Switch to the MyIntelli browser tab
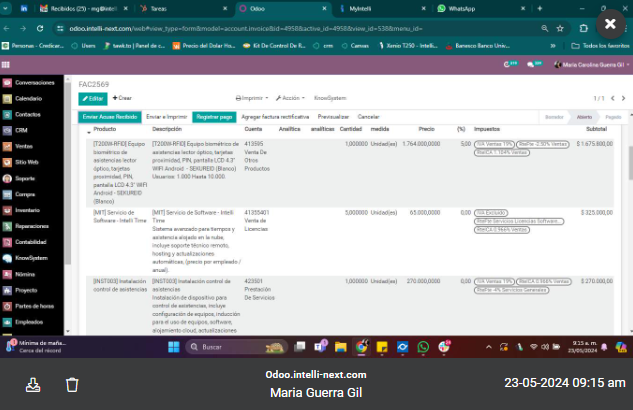The width and height of the screenshot is (633, 410). (382, 8)
